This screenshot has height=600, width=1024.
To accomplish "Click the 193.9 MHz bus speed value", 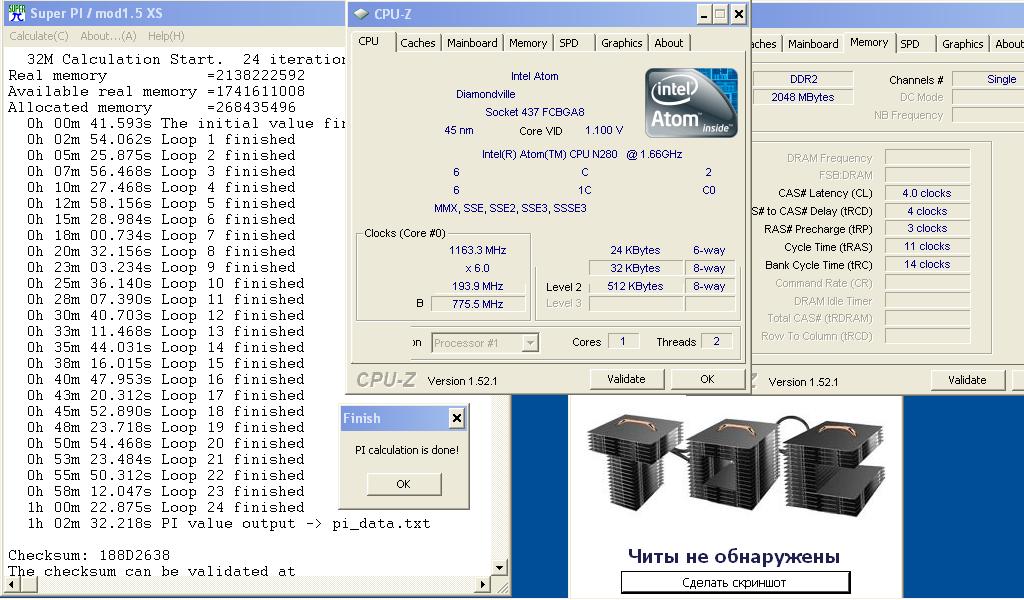I will (477, 286).
